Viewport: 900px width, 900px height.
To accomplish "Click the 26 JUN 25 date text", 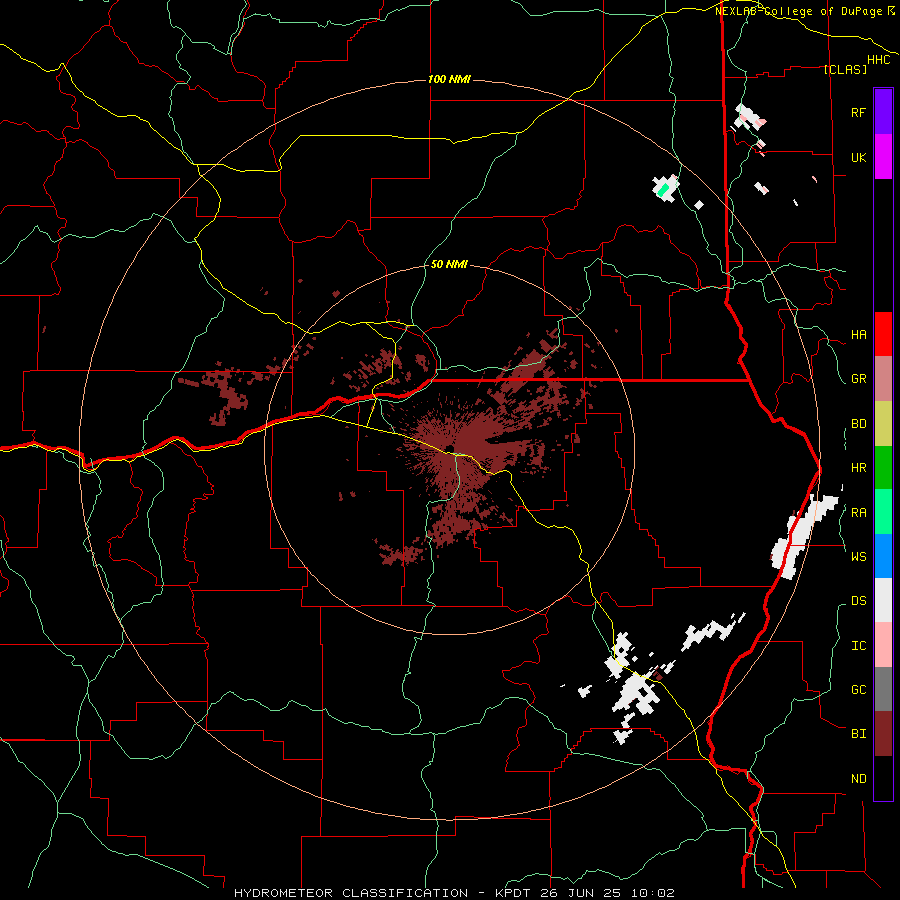I will click(x=582, y=893).
